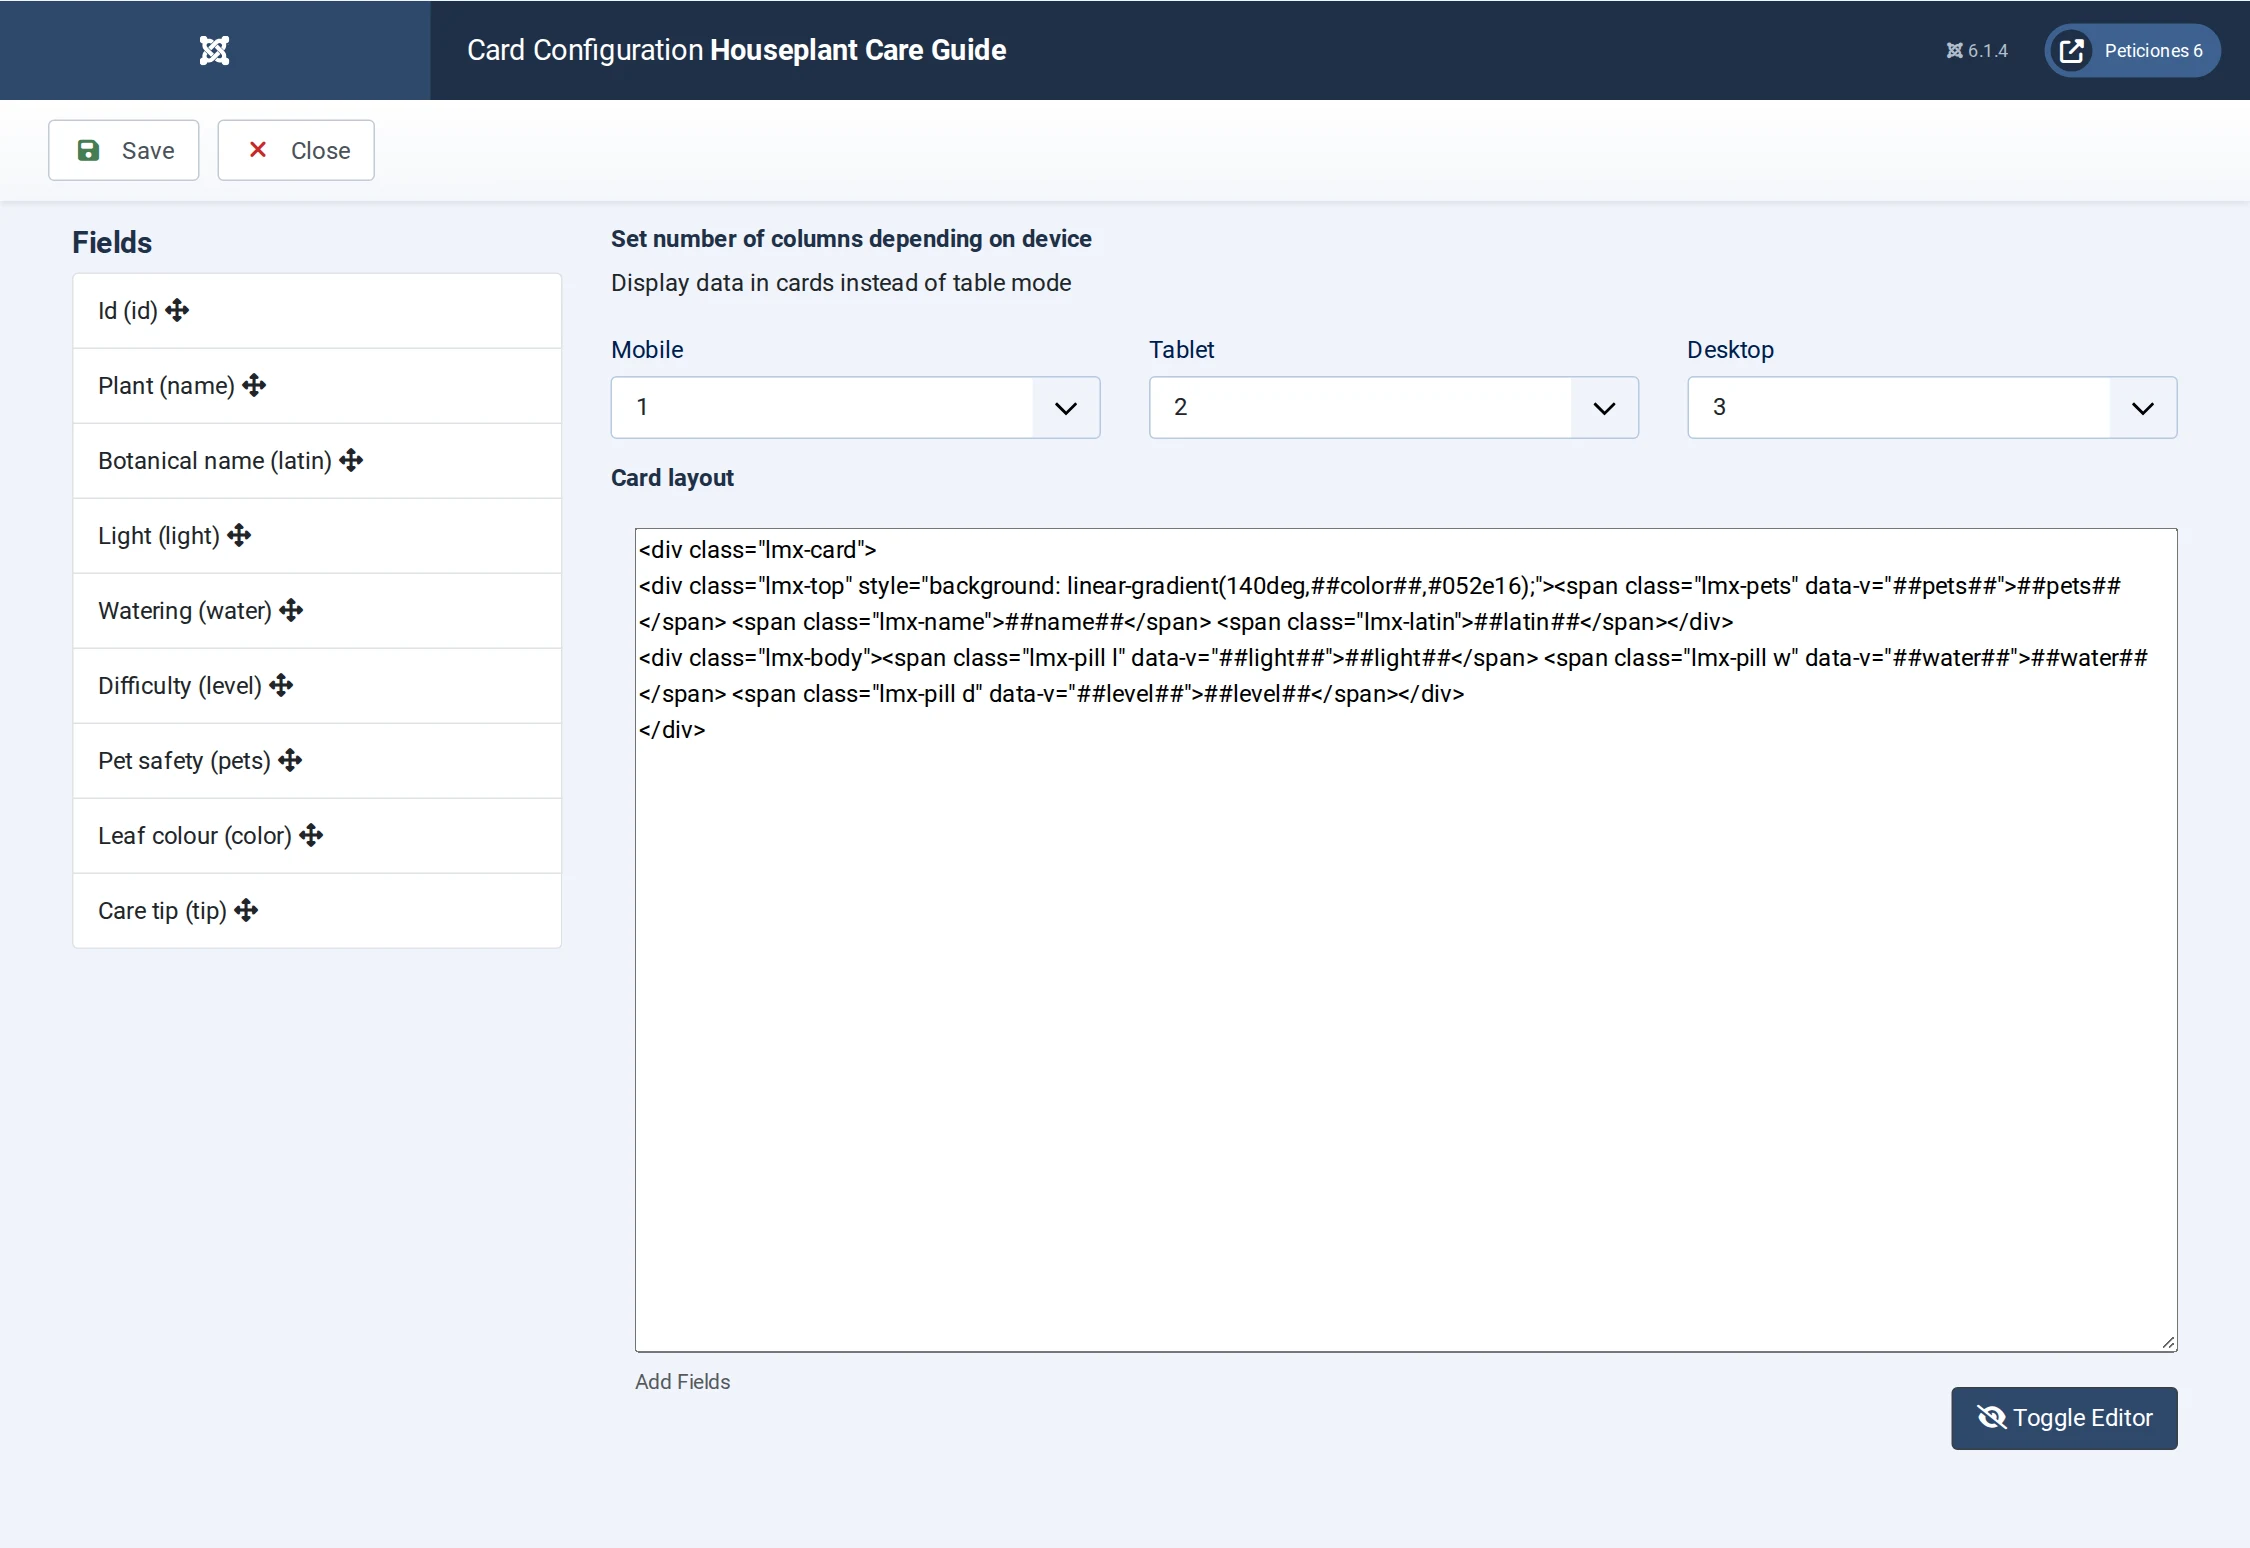The height and width of the screenshot is (1548, 2250).
Task: Close the card configuration
Action: click(296, 151)
